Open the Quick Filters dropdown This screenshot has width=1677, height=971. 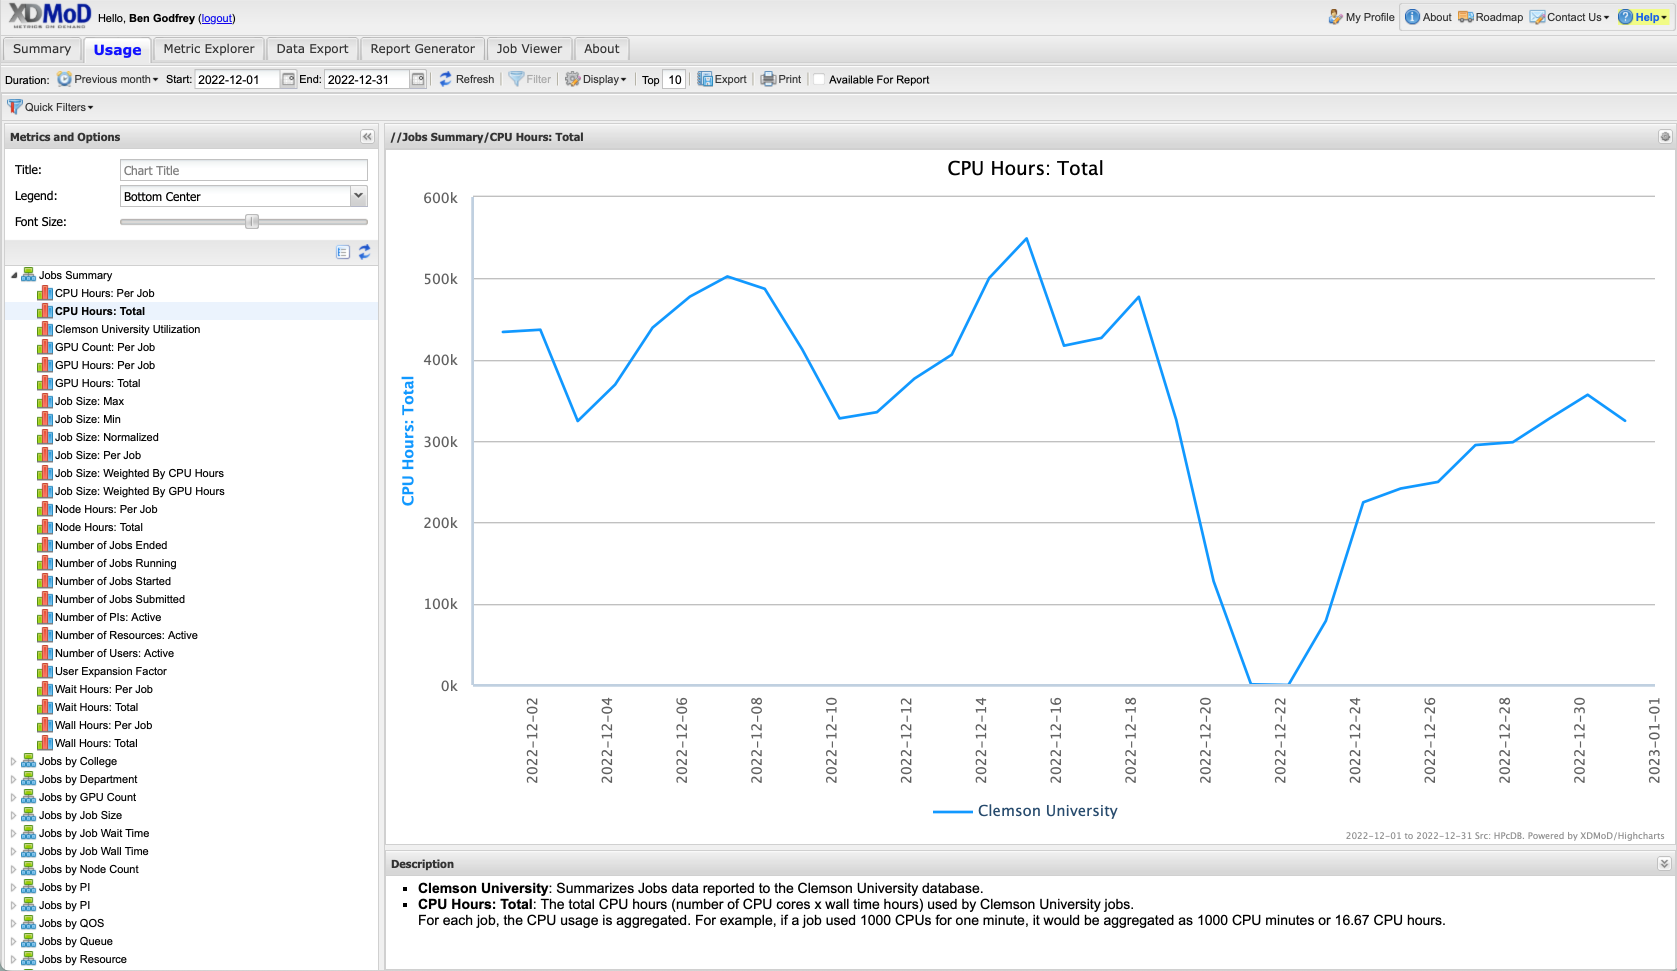[51, 107]
